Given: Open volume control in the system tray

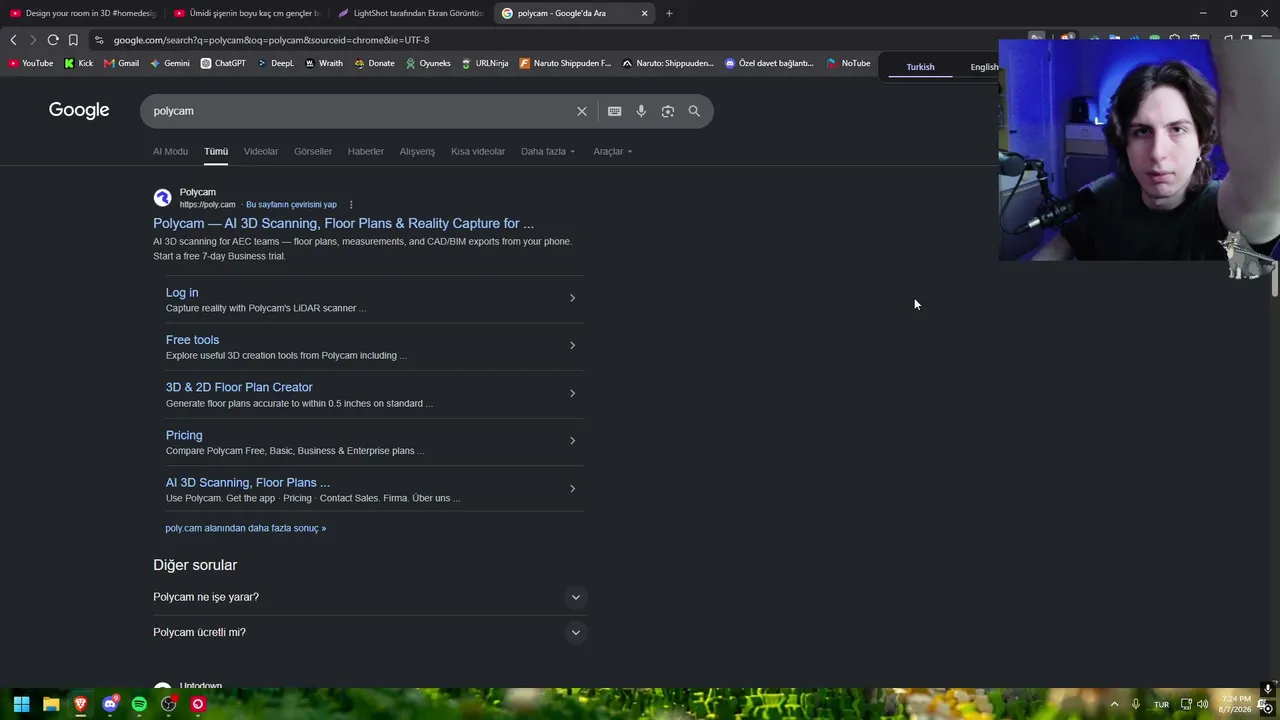Looking at the screenshot, I should coord(1203,704).
